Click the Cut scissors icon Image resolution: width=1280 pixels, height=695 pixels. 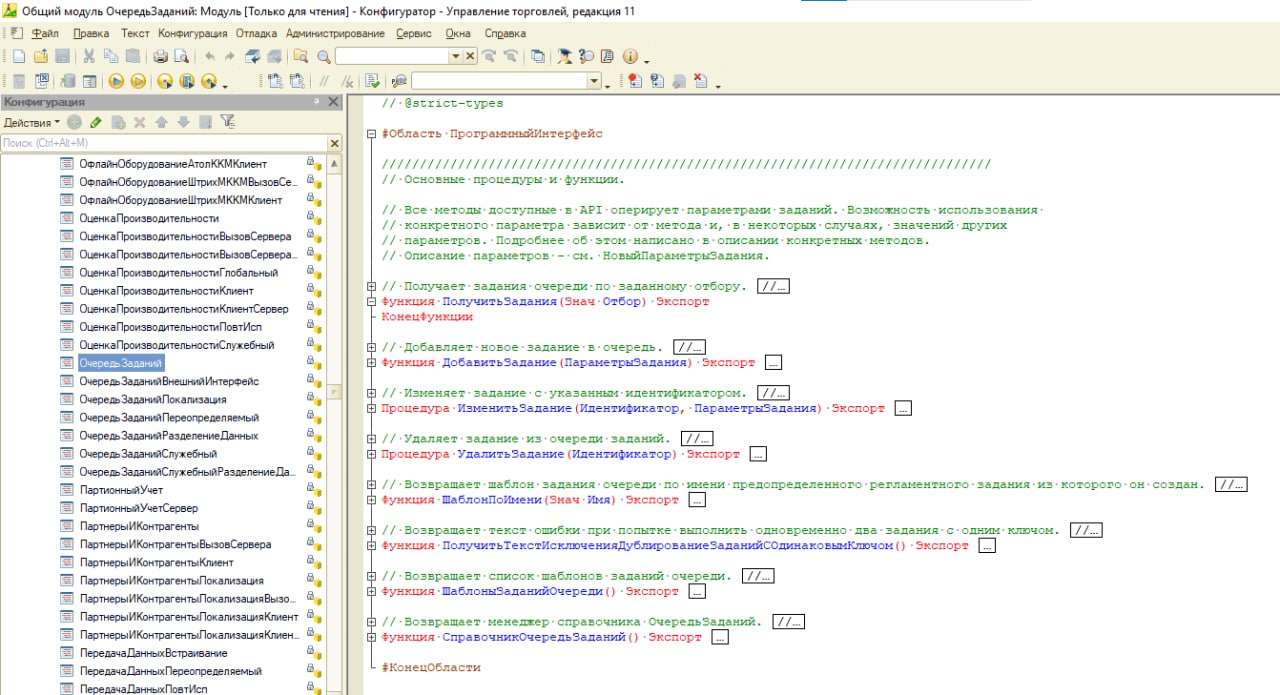point(88,57)
